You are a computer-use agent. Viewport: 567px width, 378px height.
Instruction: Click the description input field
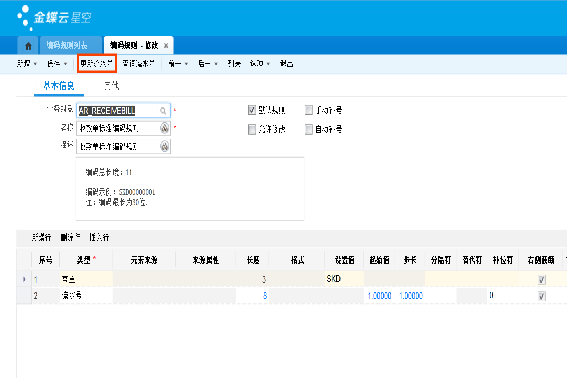(123, 146)
